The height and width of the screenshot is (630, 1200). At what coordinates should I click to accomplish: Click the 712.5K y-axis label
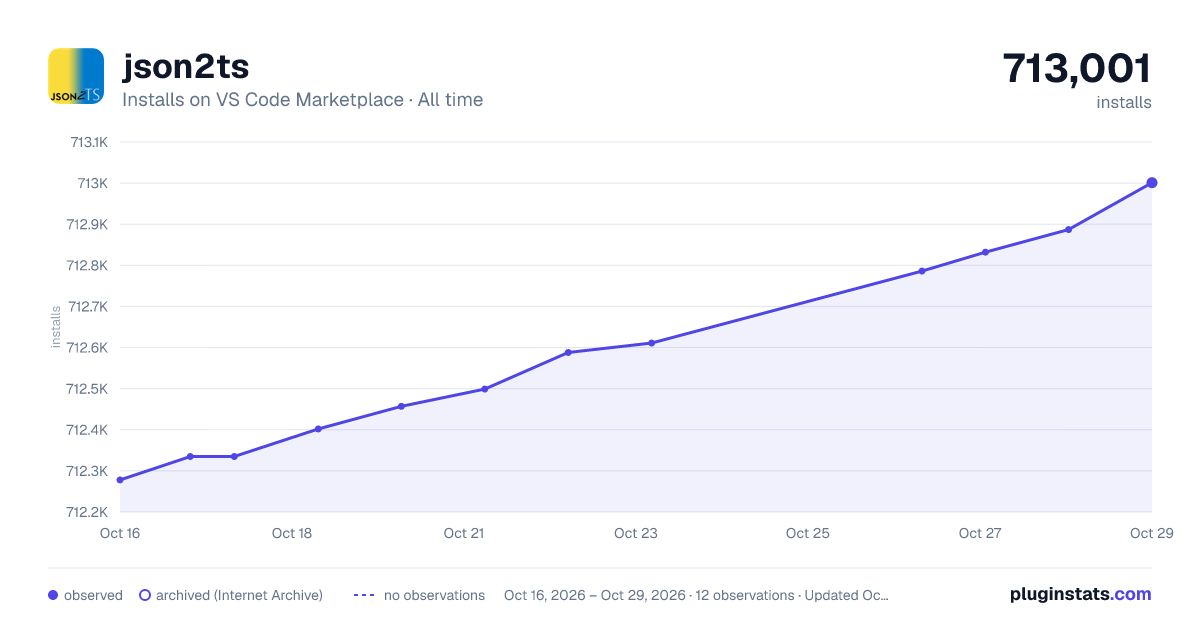(87, 388)
